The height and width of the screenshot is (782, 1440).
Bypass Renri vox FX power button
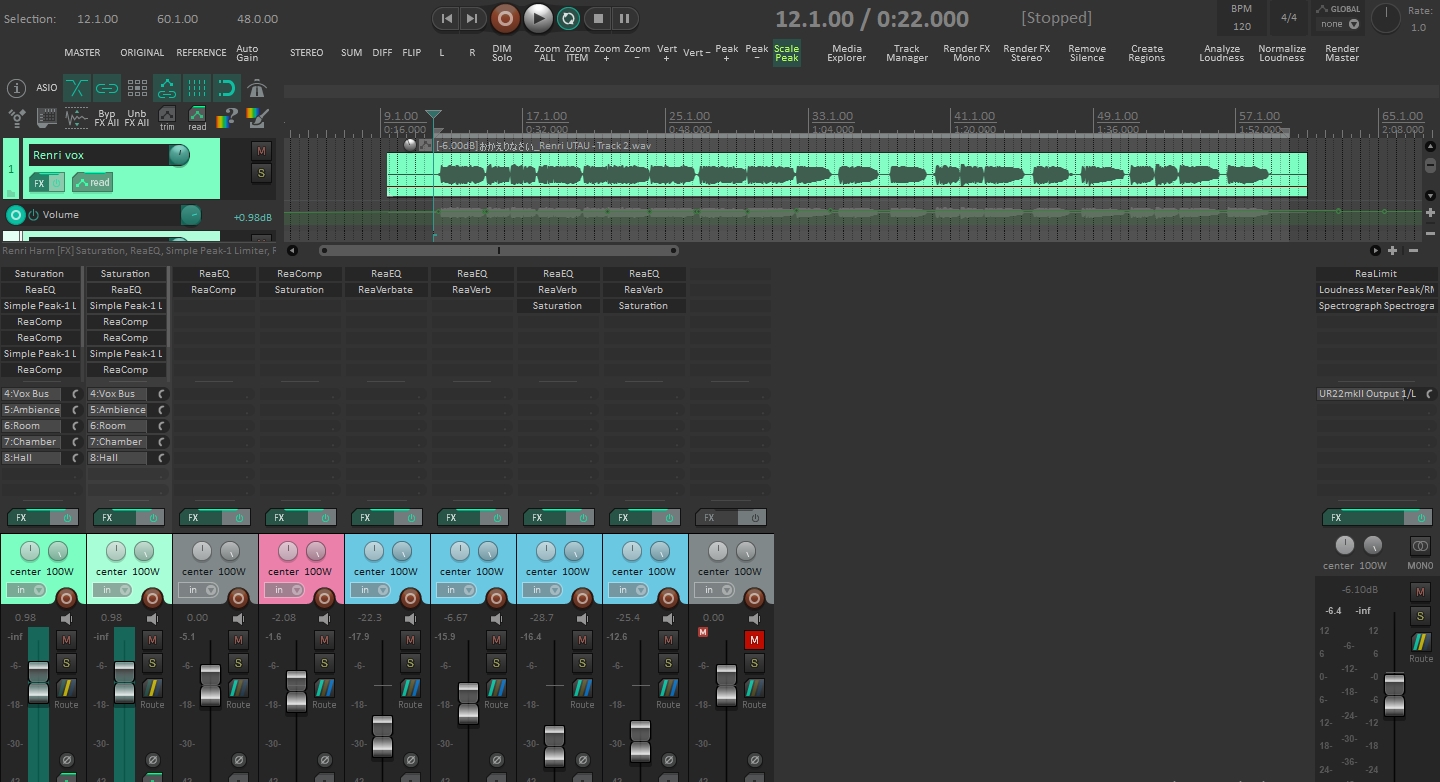(57, 183)
